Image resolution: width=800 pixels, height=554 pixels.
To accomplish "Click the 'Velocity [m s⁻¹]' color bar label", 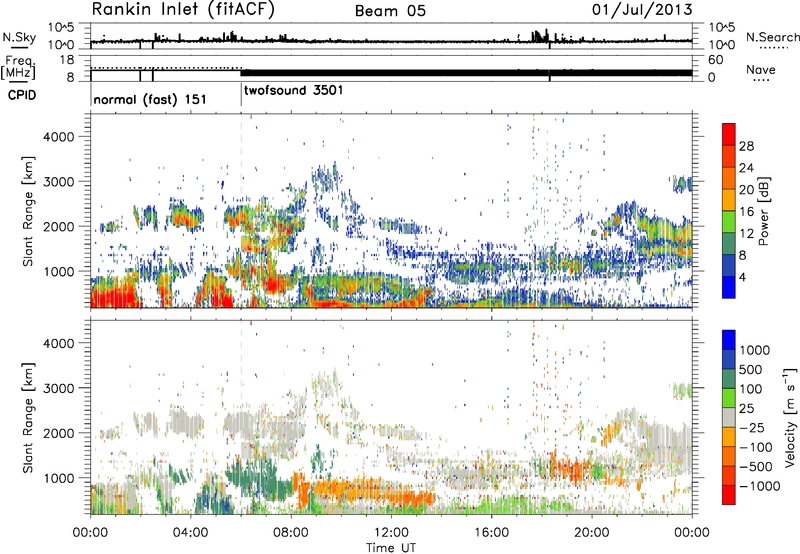I will pos(790,417).
